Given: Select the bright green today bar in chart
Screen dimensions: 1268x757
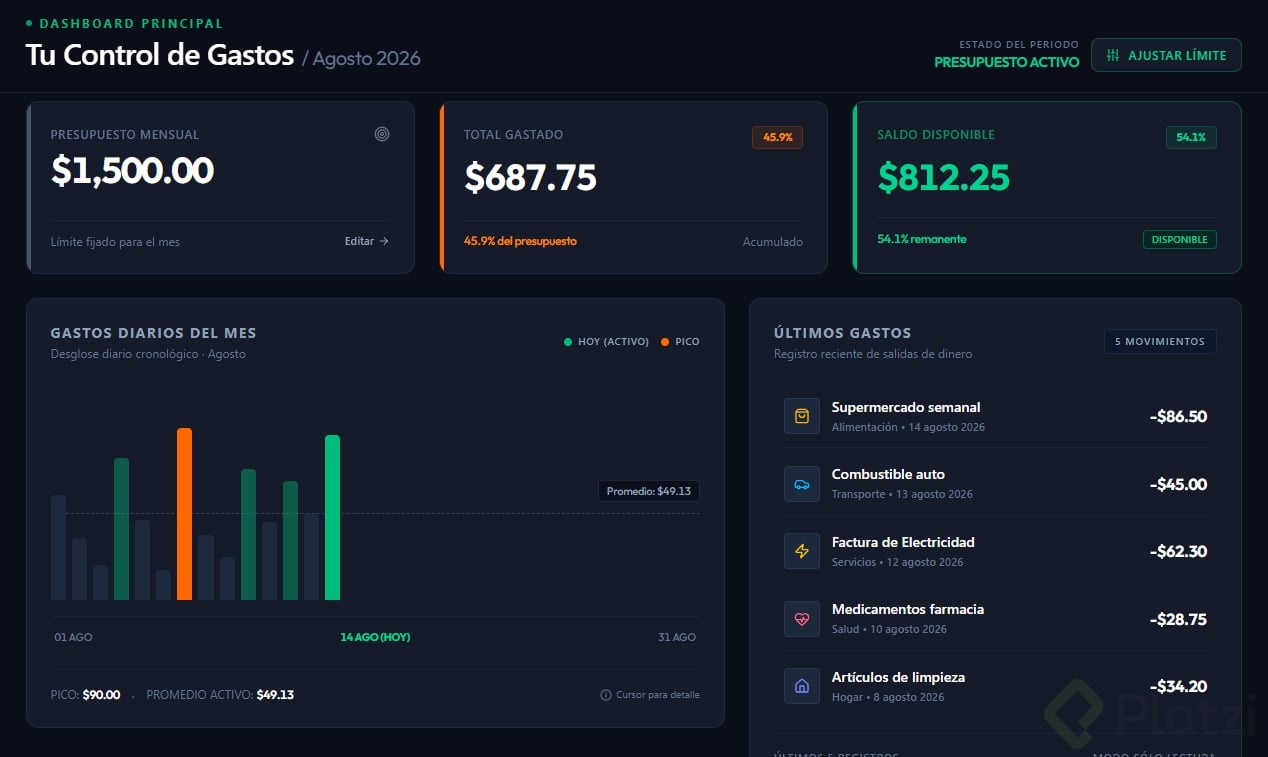Looking at the screenshot, I should 332,517.
